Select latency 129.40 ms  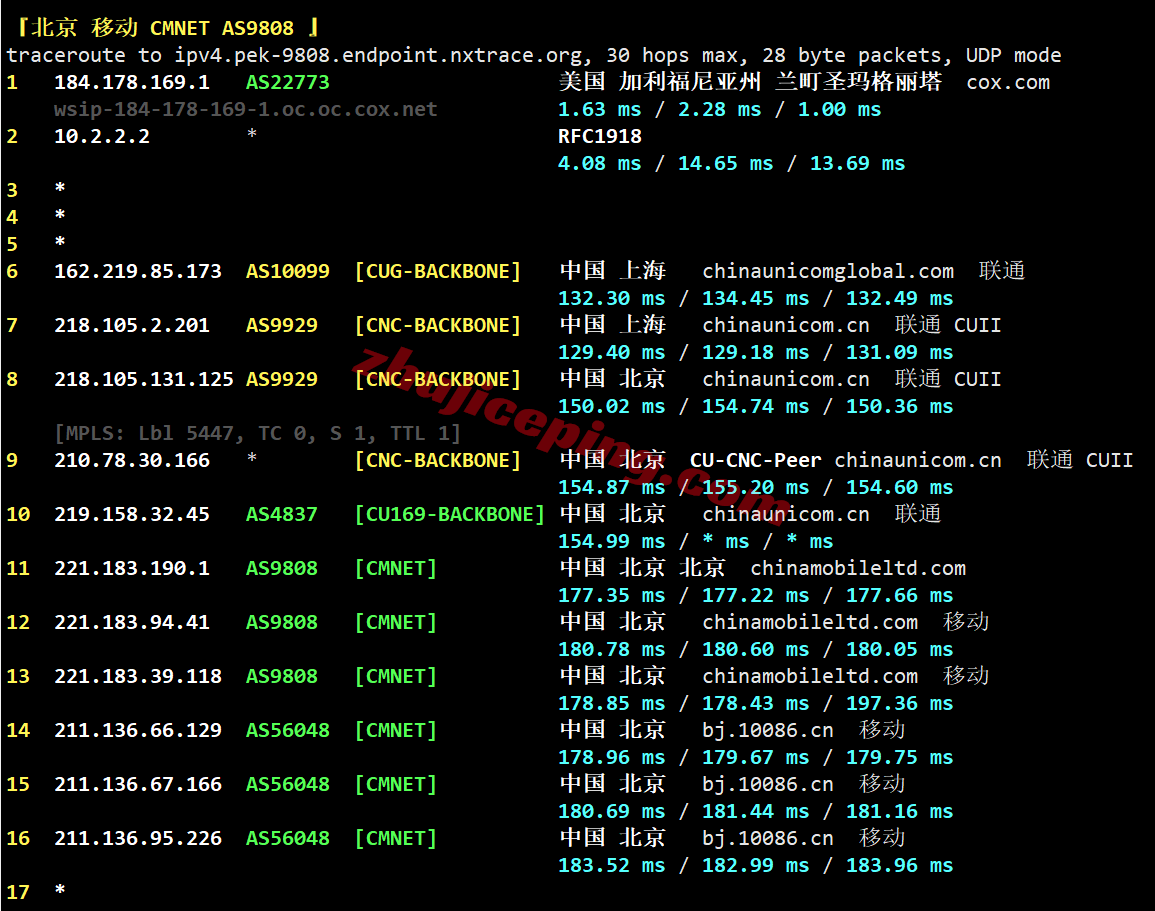click(611, 352)
